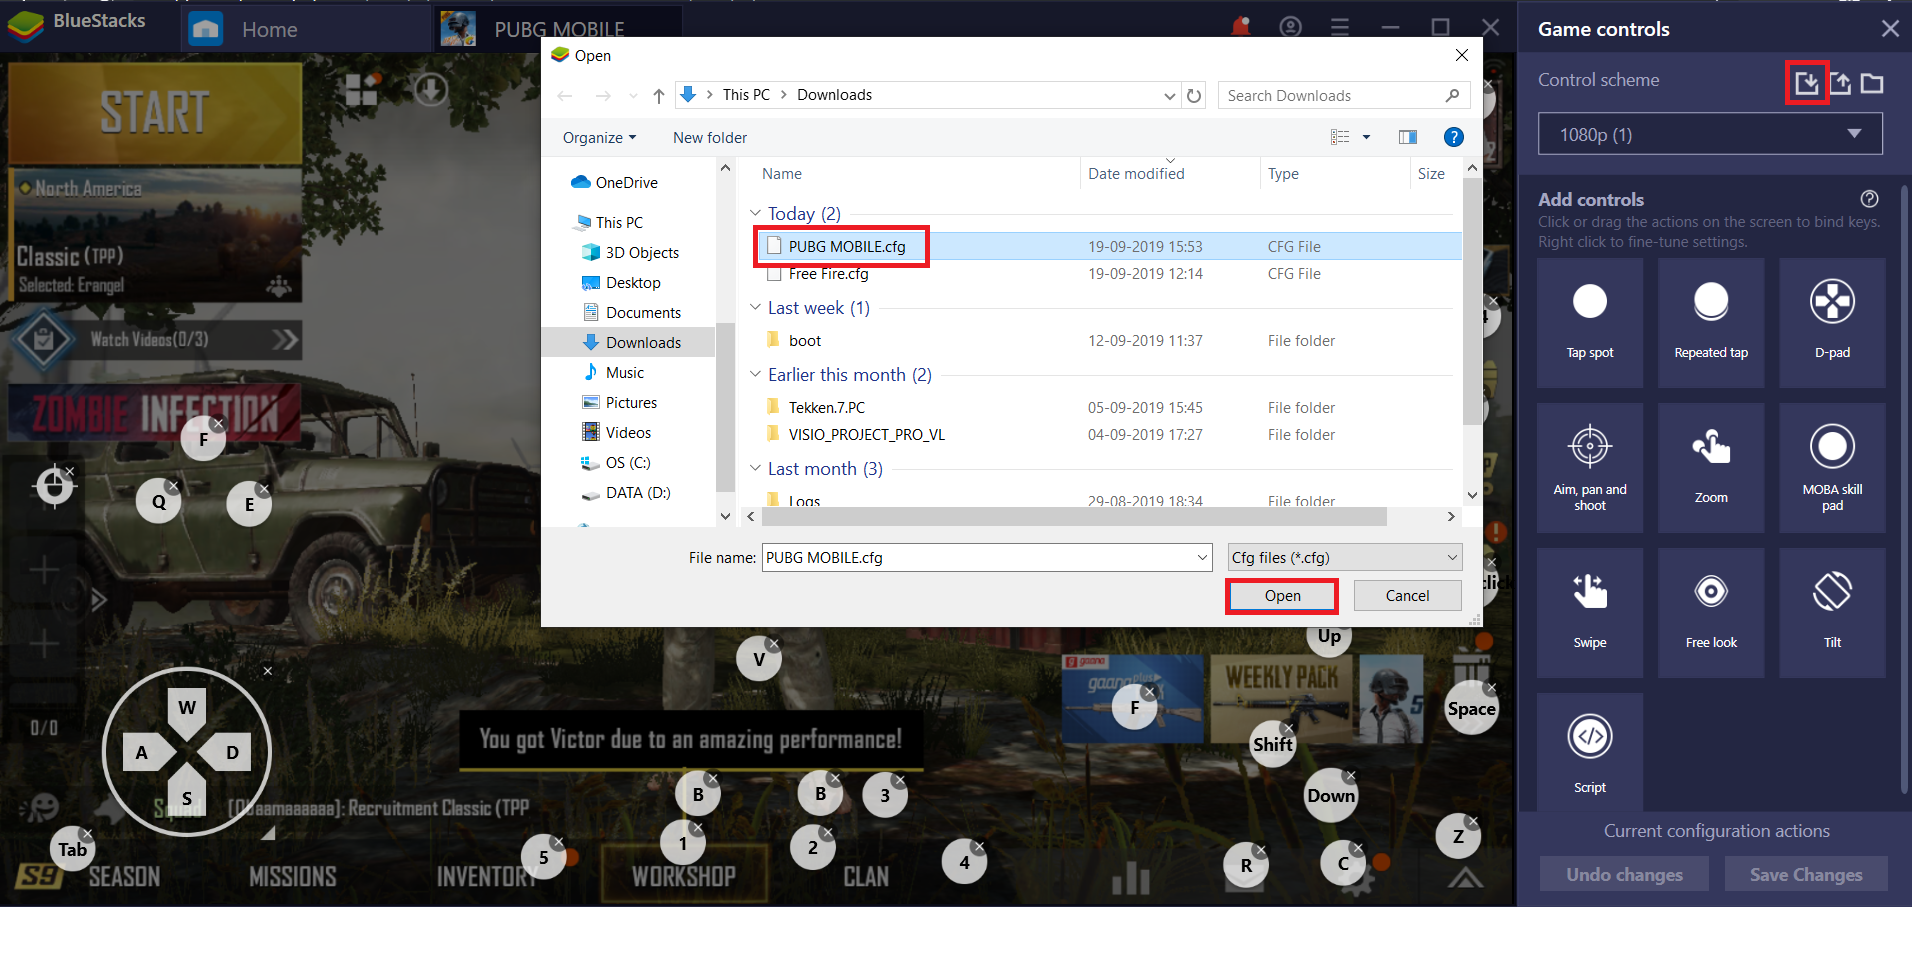This screenshot has height=964, width=1920.
Task: Click Undo changes in Game controls
Action: coord(1624,874)
